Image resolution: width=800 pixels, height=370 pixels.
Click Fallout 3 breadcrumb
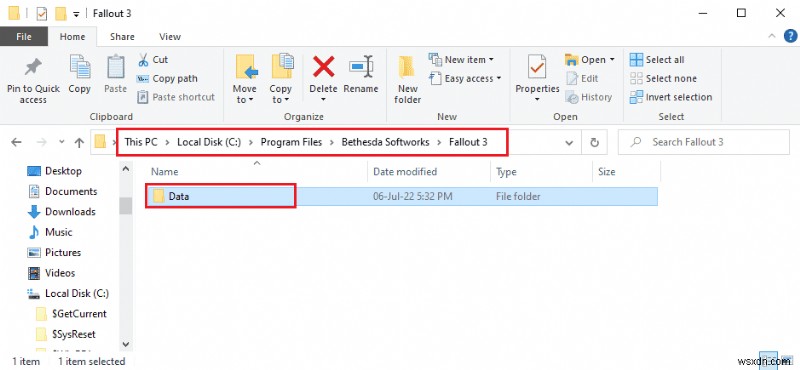click(x=468, y=142)
